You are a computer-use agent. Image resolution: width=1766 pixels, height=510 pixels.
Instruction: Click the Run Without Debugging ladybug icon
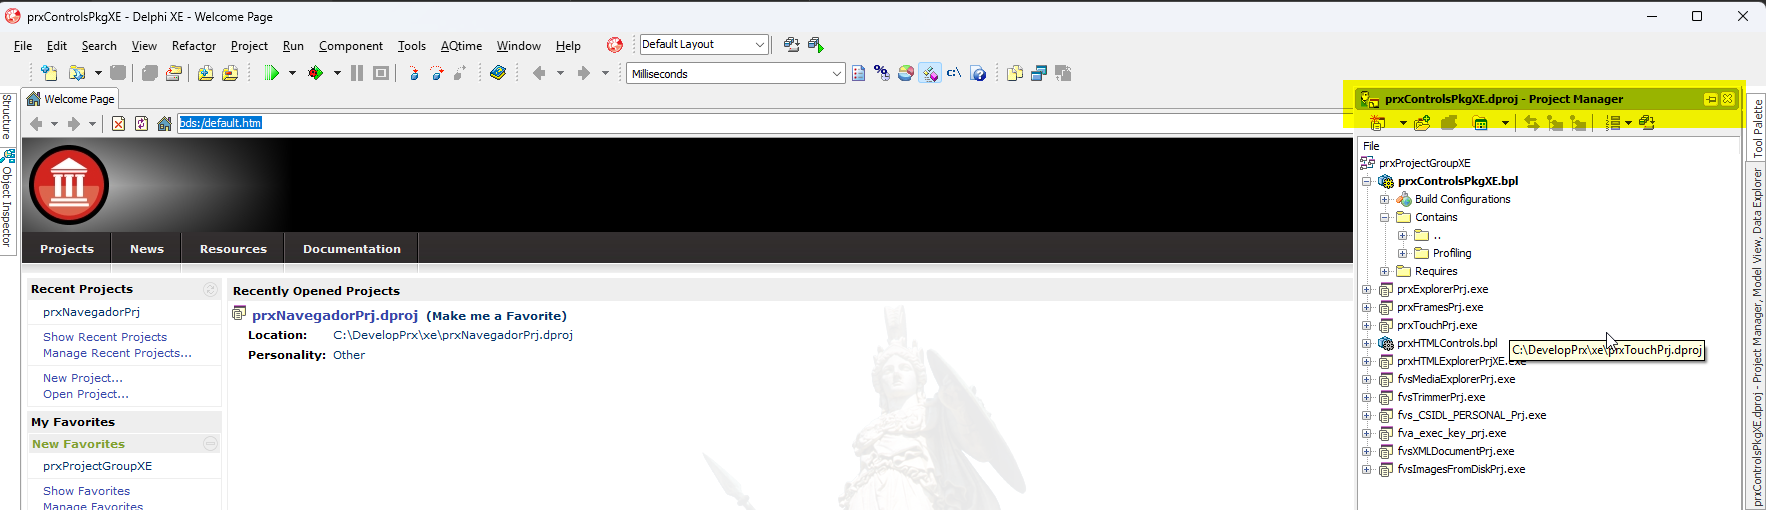[315, 73]
